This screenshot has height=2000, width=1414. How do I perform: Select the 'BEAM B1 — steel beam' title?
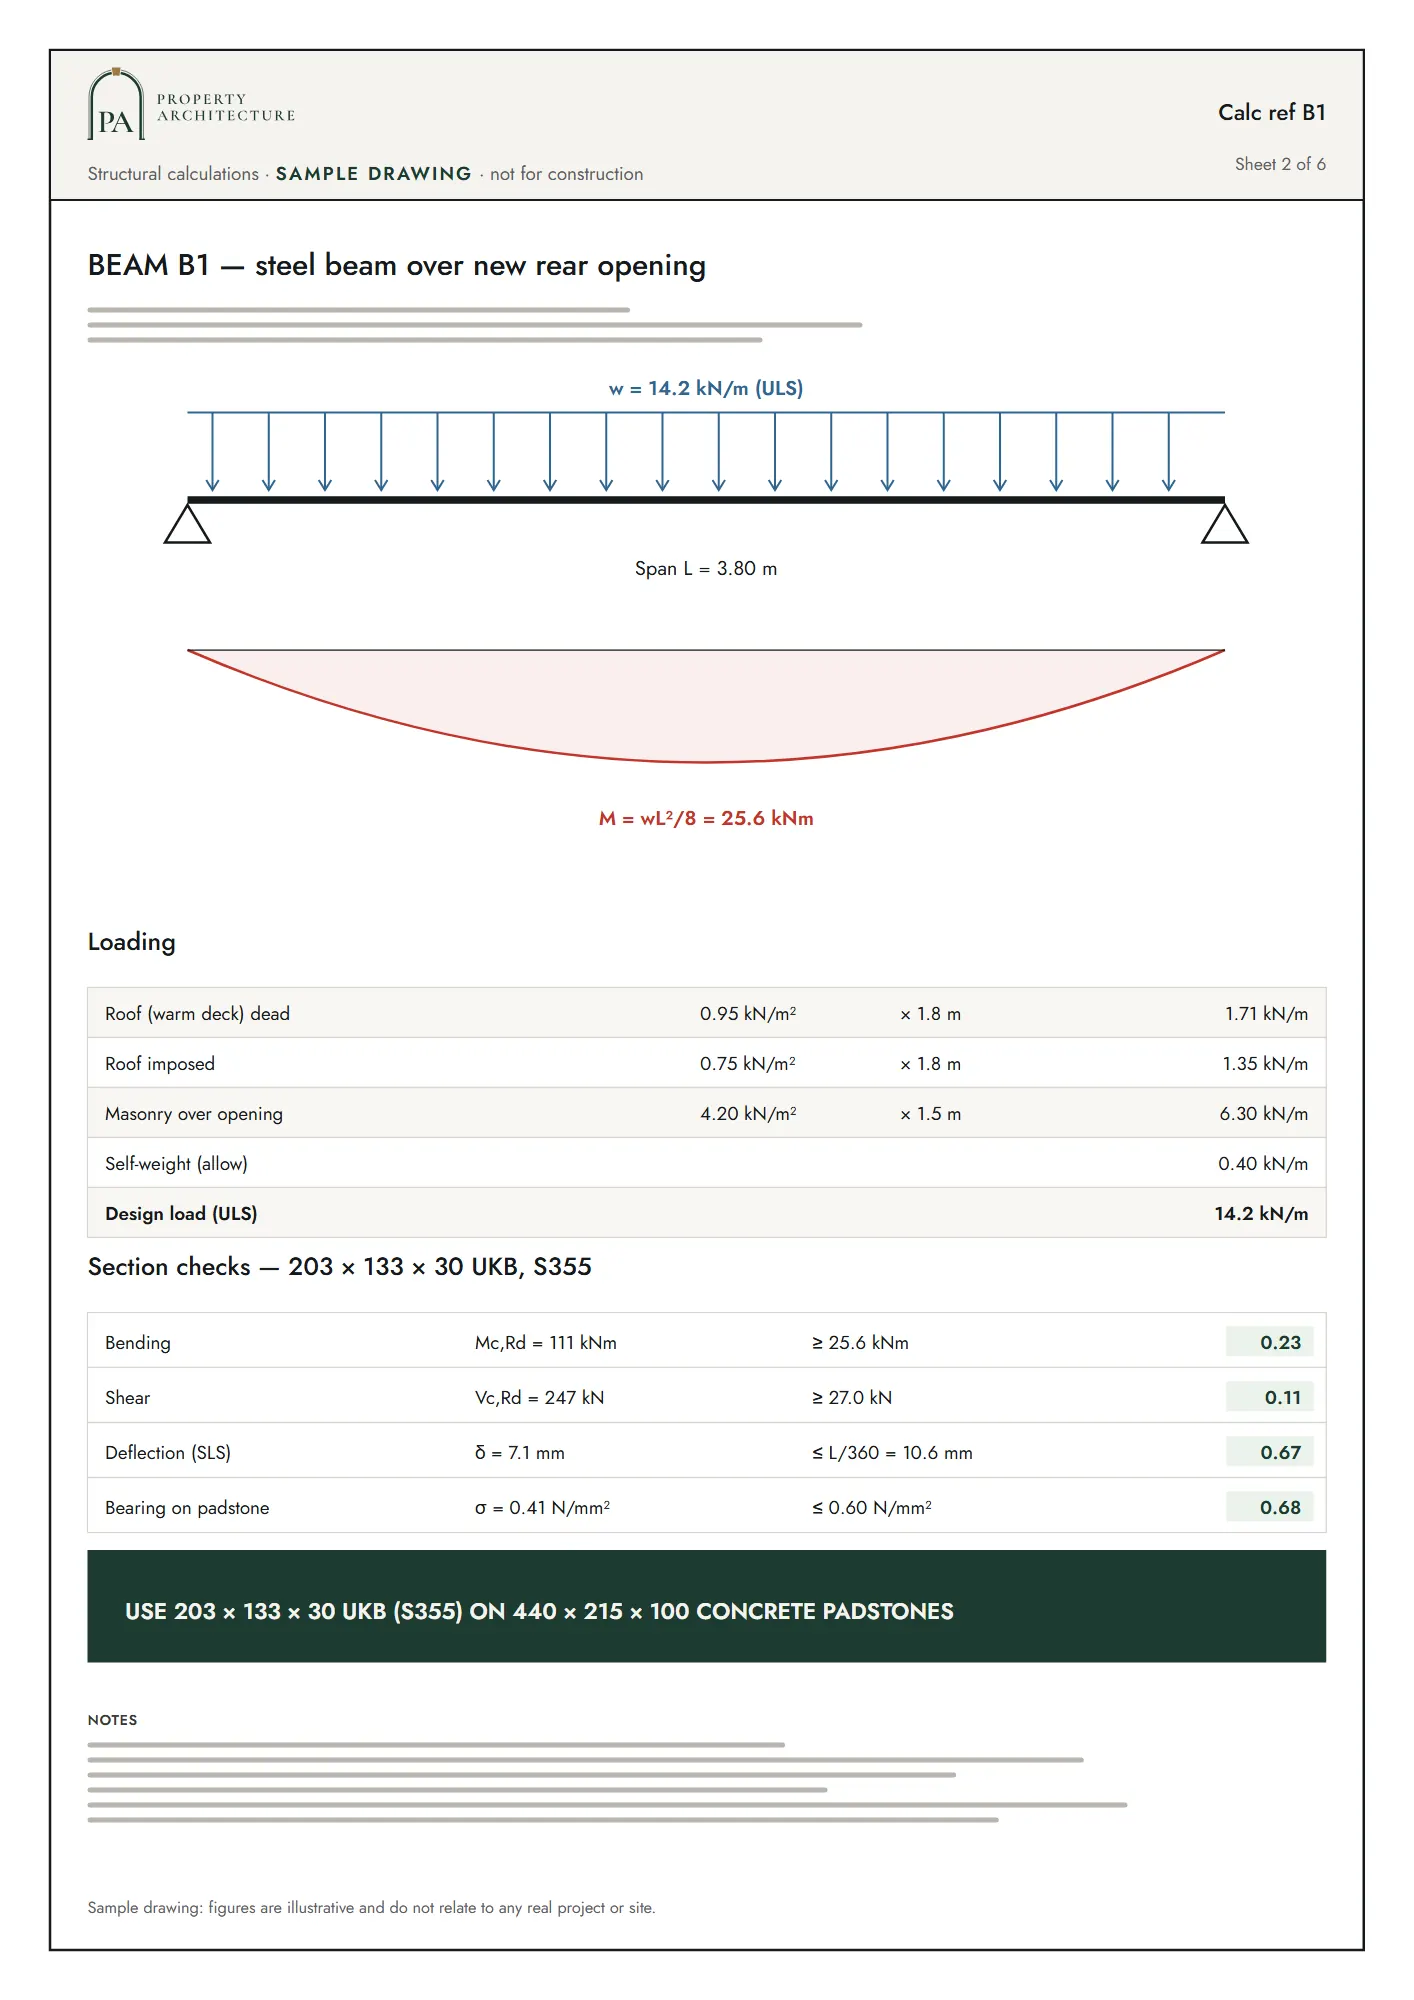(x=397, y=266)
